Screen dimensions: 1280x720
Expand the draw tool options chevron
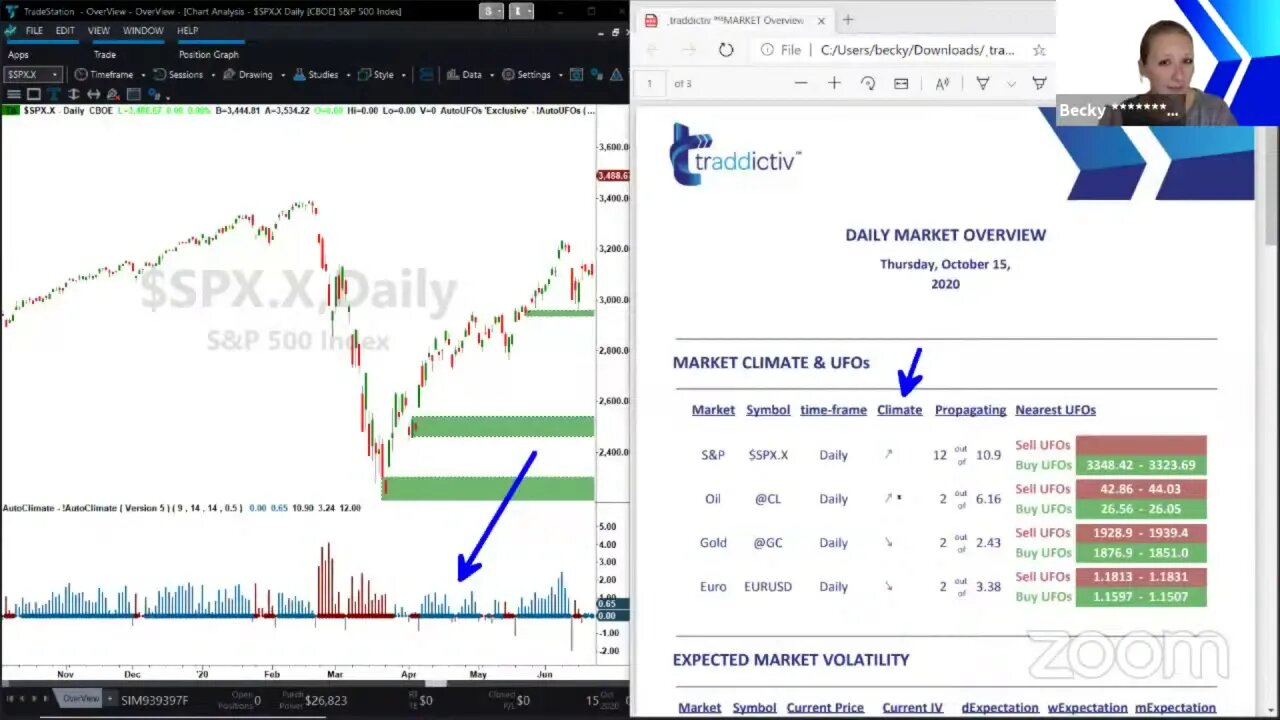[x=1011, y=84]
